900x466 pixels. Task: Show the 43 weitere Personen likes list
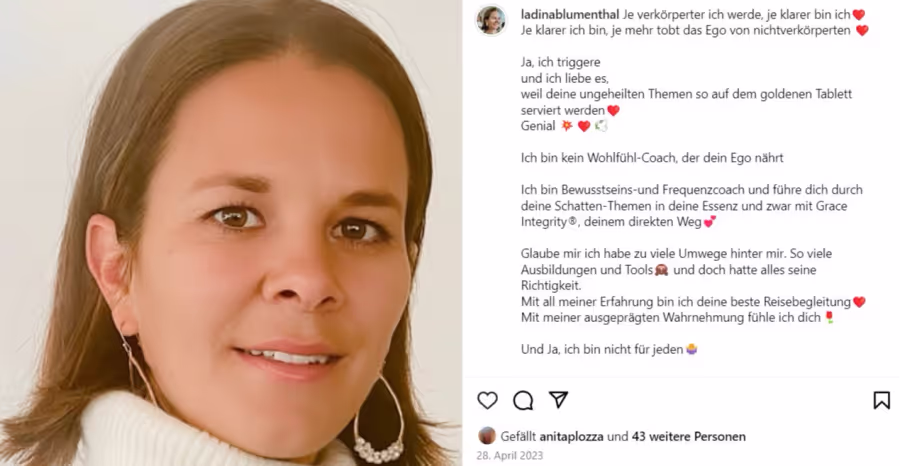pyautogui.click(x=689, y=436)
